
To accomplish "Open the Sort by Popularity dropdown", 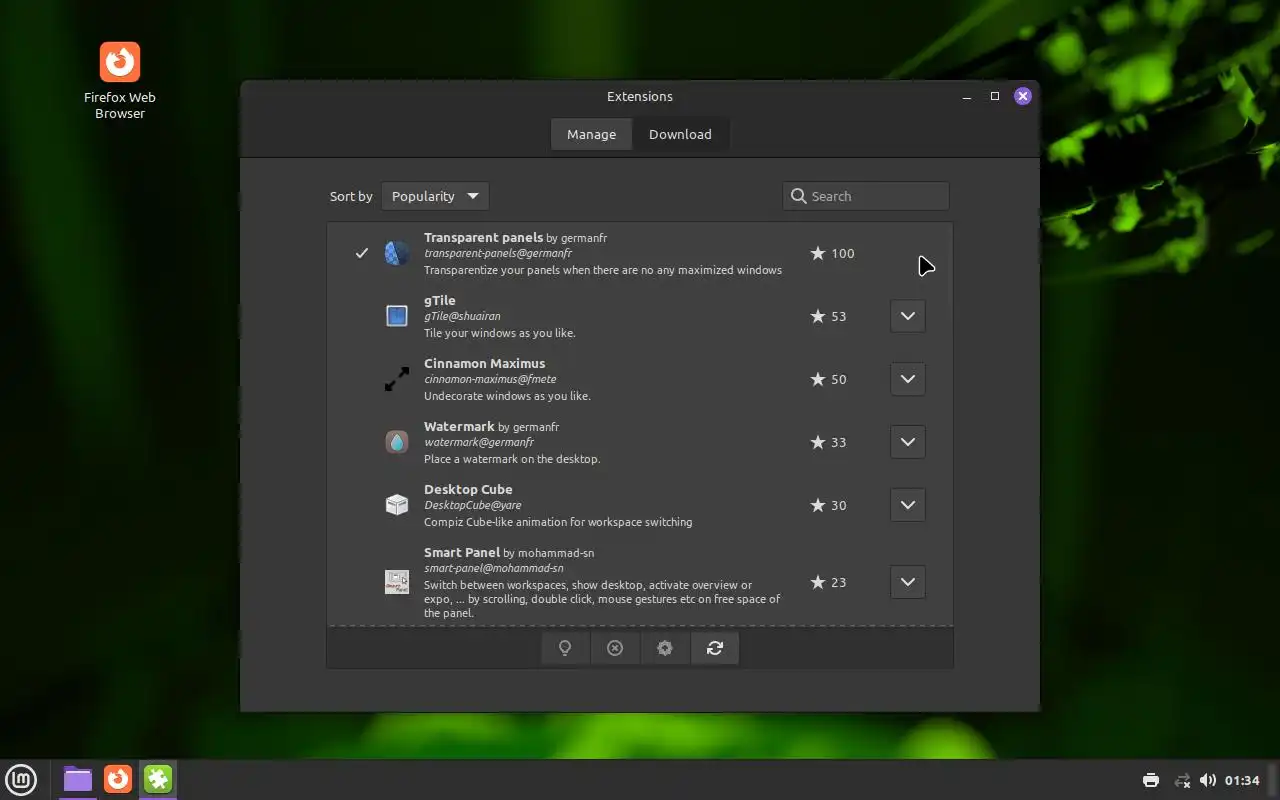I will click(x=435, y=196).
